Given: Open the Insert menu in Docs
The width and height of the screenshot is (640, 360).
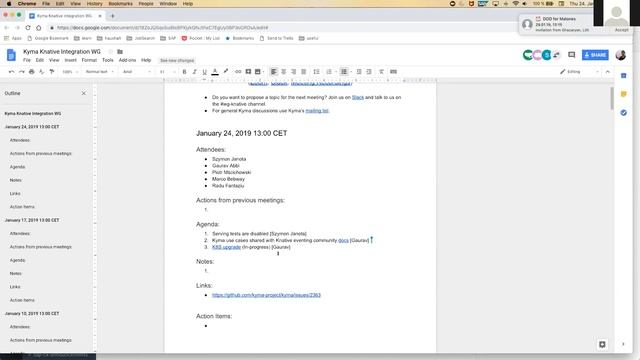Looking at the screenshot, I should 70,60.
